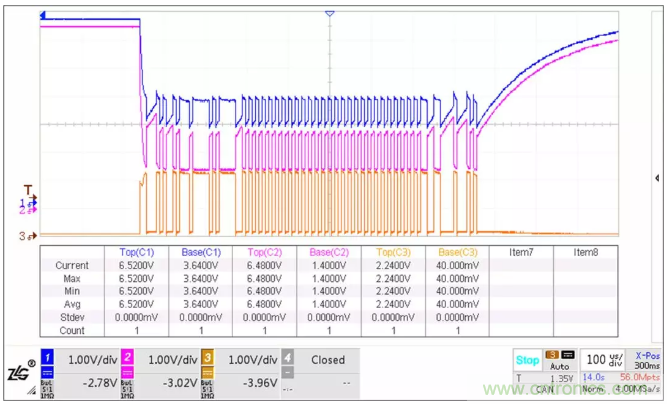Screen dimensions: 667x404
Task: Select channel 3 orange indicator
Action: pyautogui.click(x=208, y=360)
